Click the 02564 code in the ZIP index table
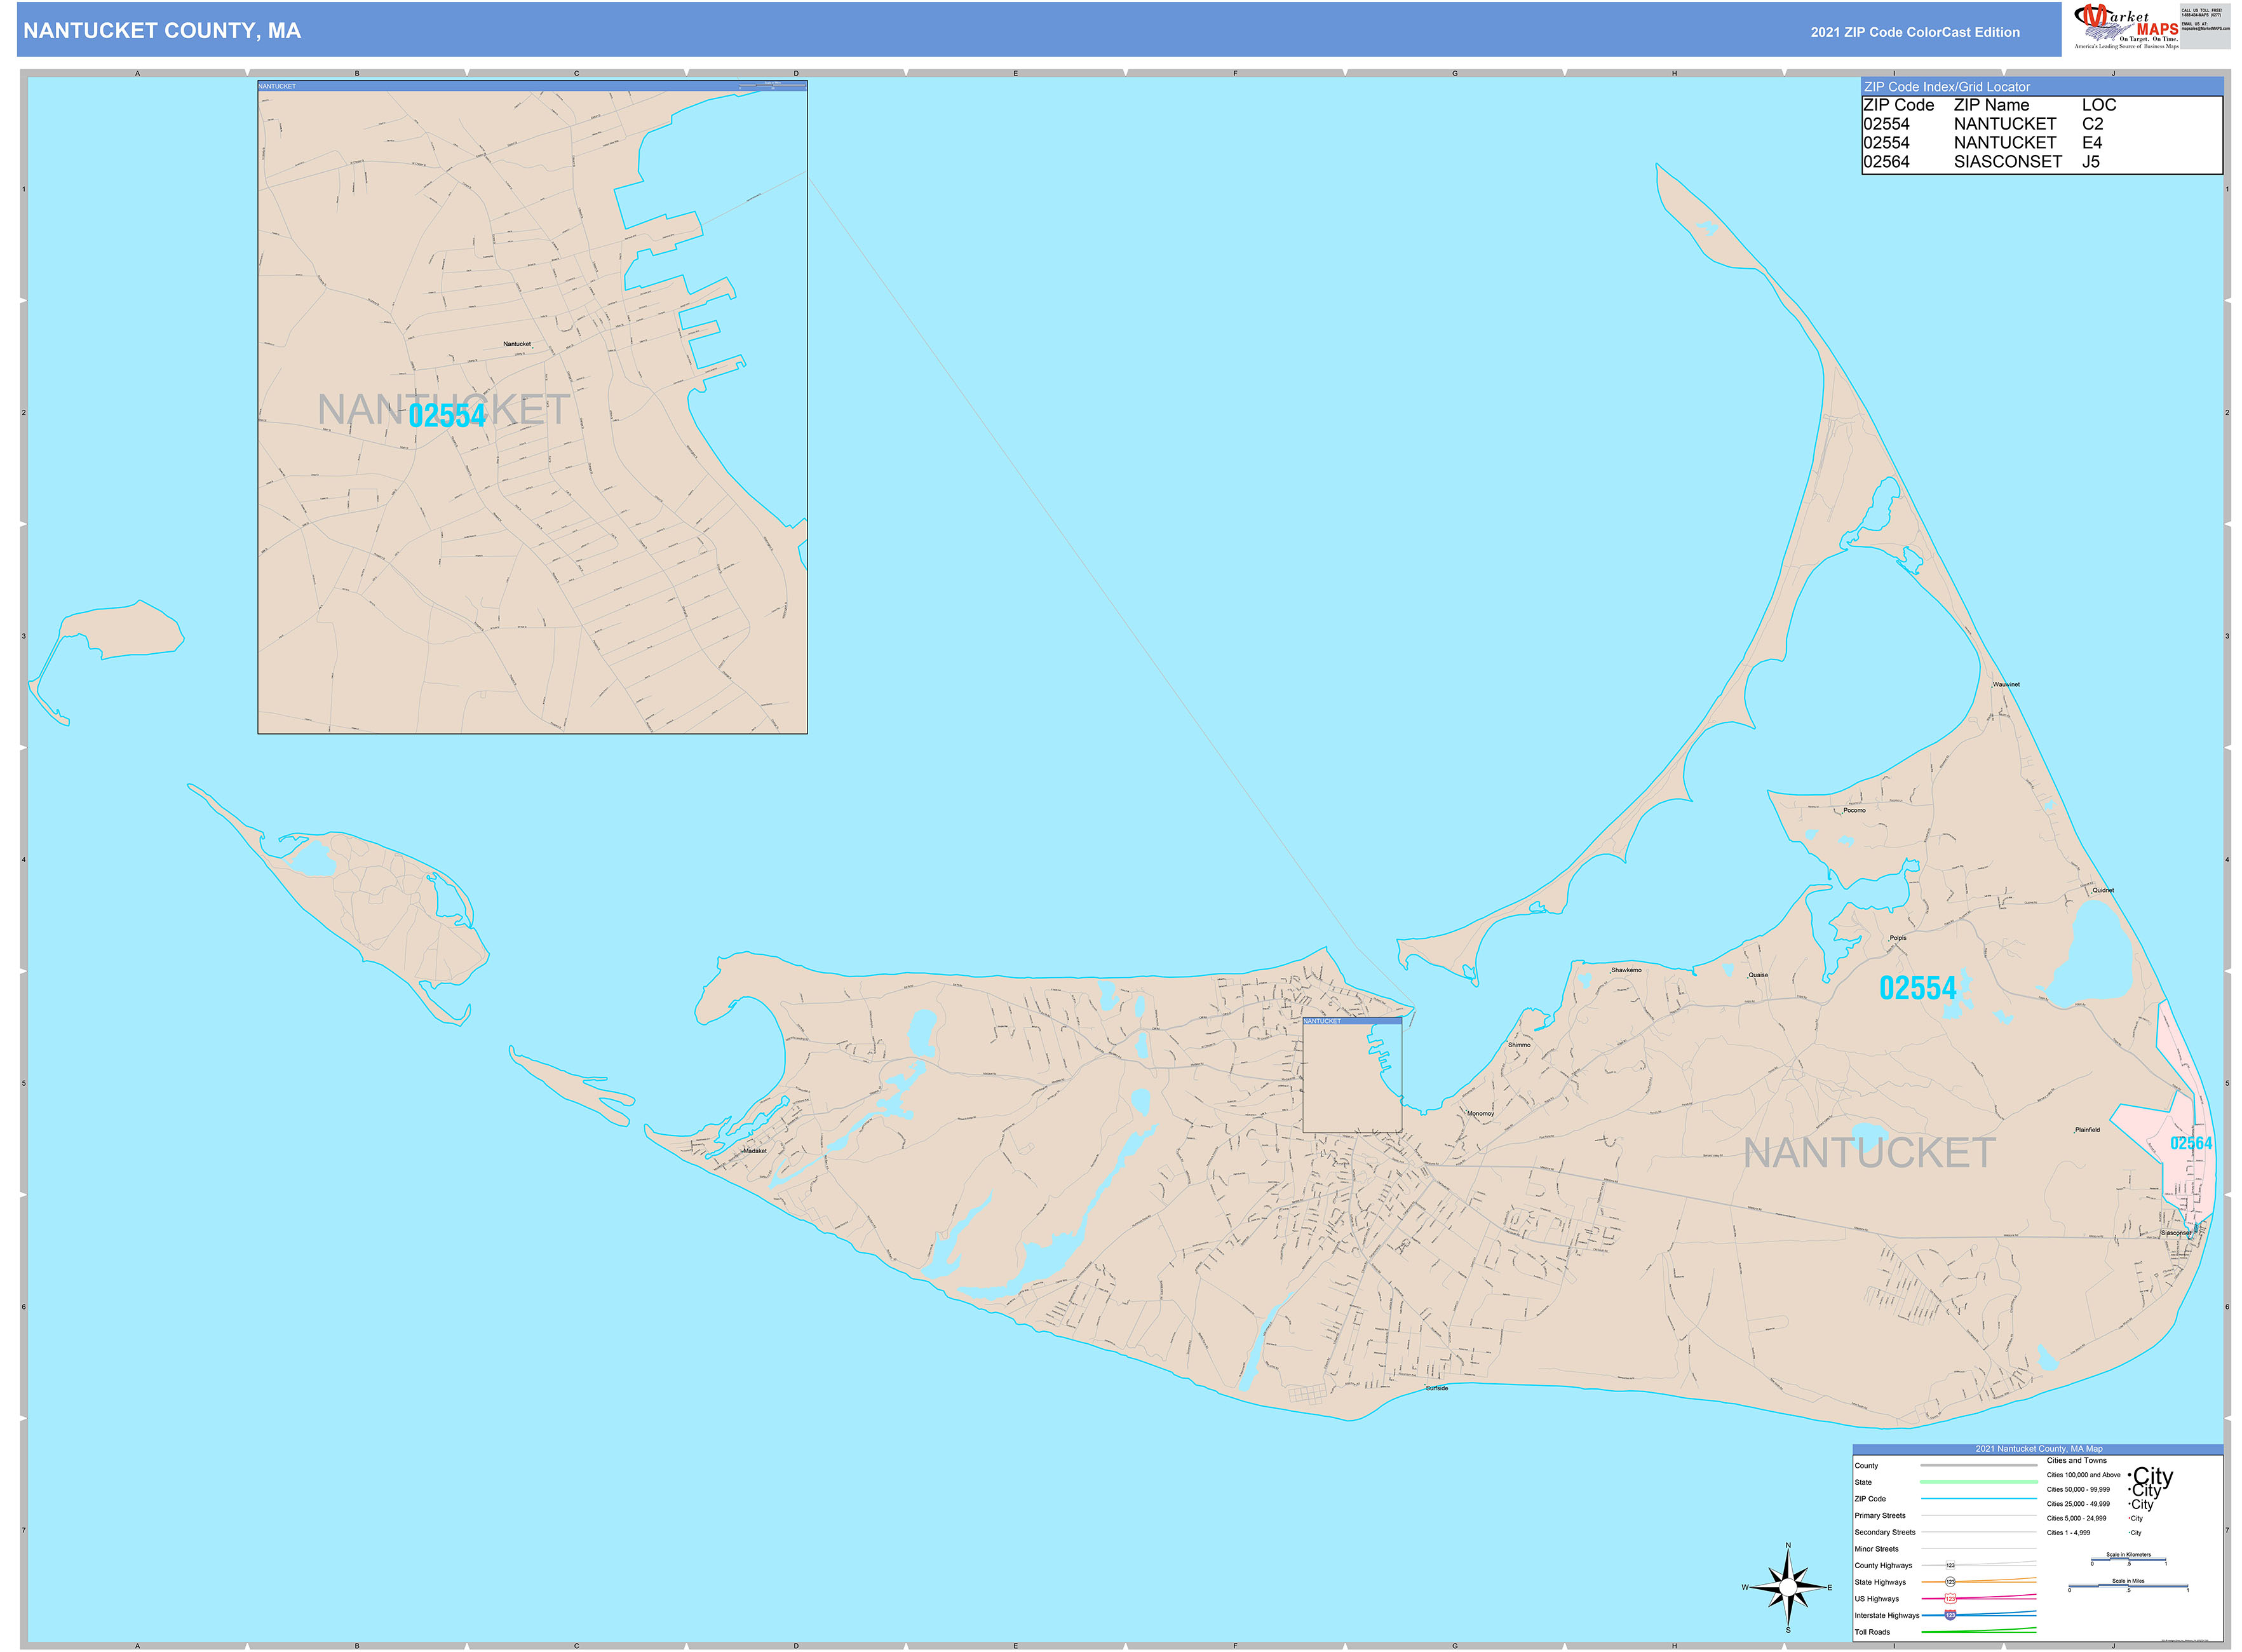 (1886, 162)
